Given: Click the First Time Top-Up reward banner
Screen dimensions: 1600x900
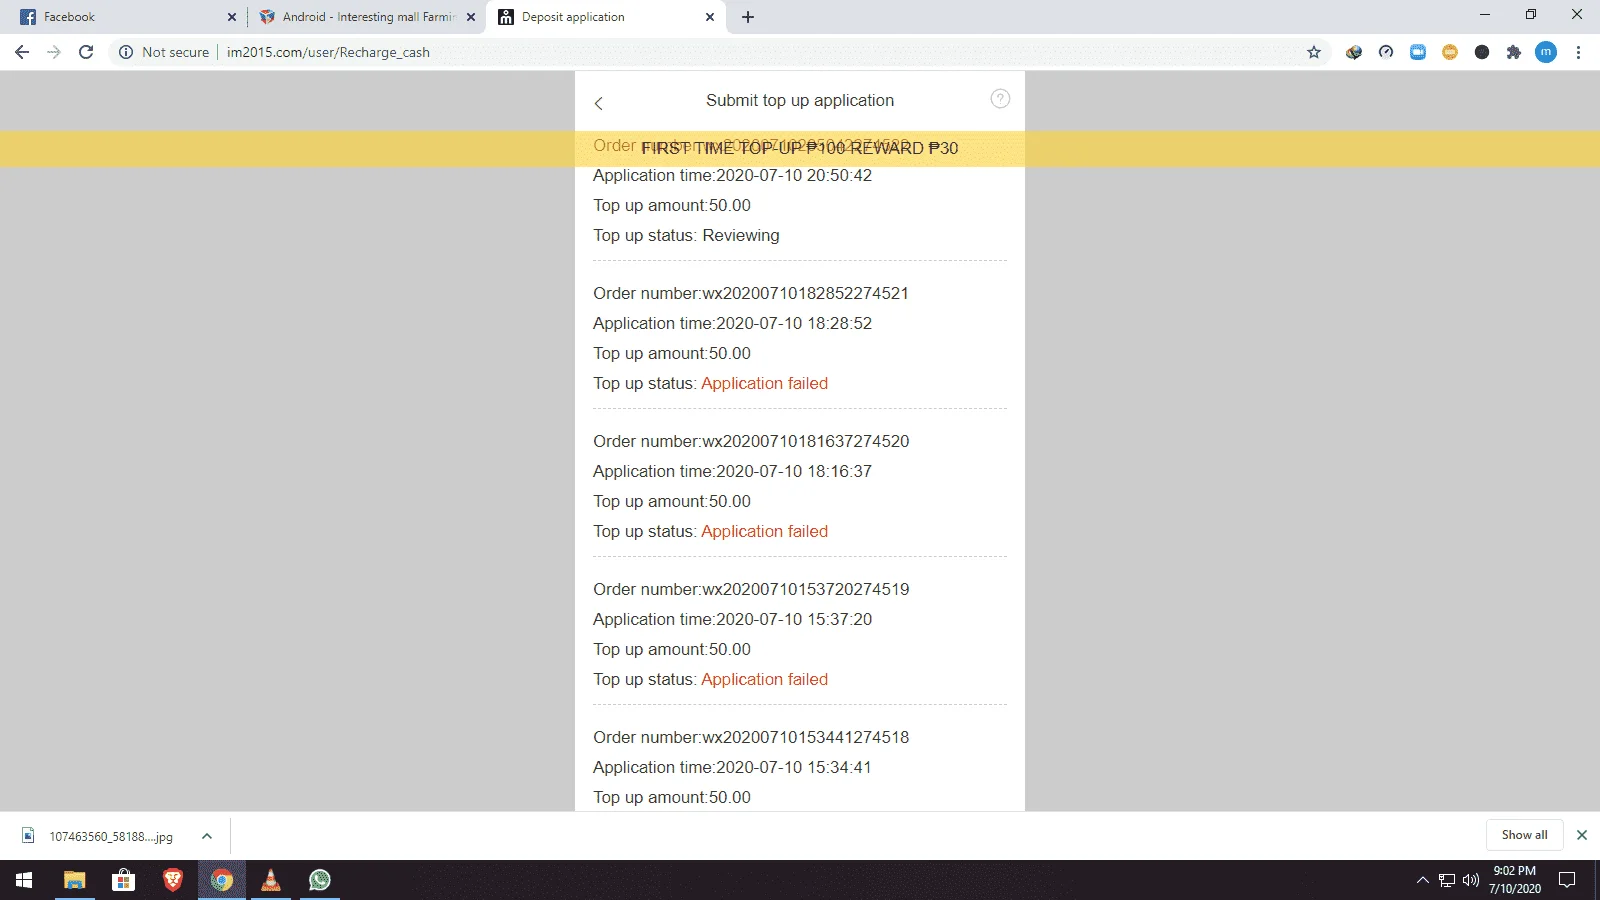Looking at the screenshot, I should (x=800, y=148).
